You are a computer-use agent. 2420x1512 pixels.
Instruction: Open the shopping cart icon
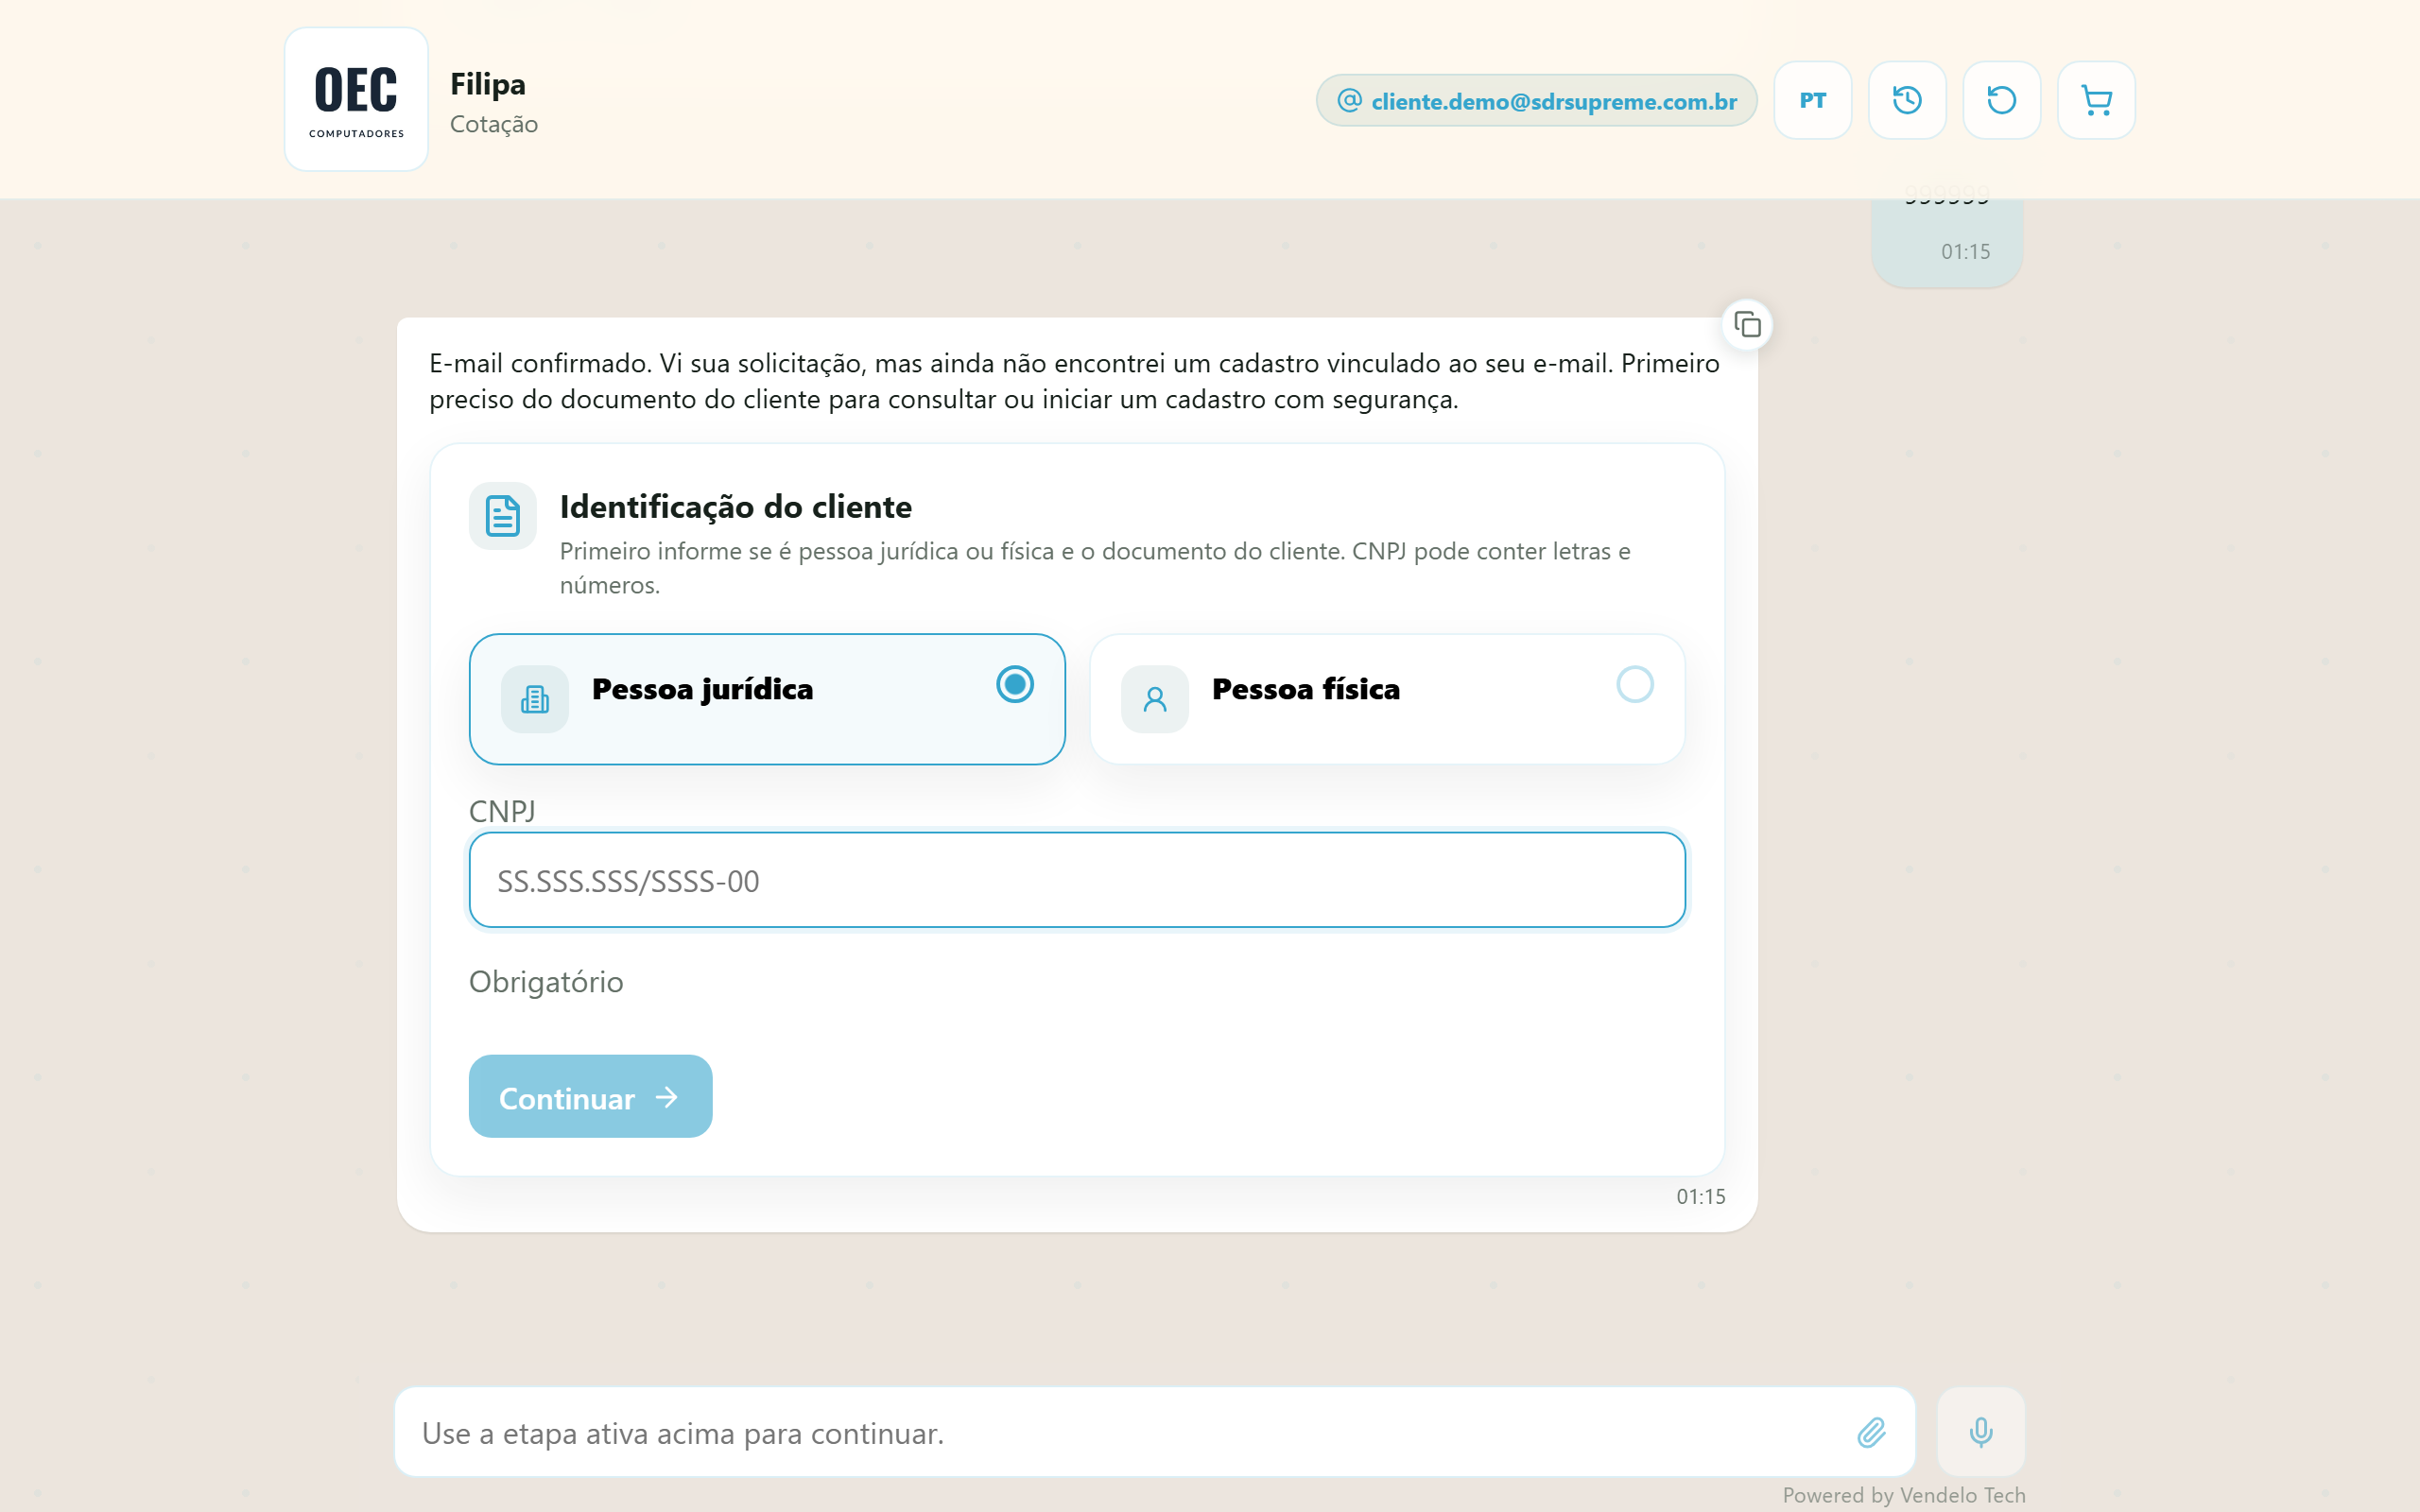[x=2096, y=100]
